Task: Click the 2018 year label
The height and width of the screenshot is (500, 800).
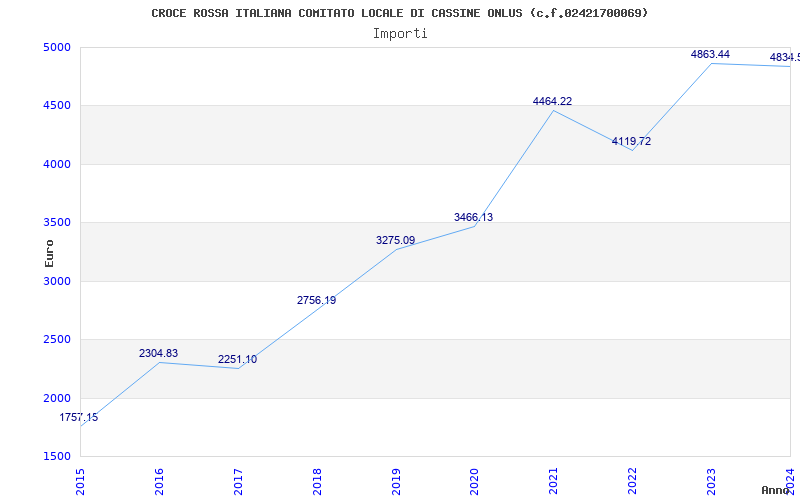Action: [317, 481]
